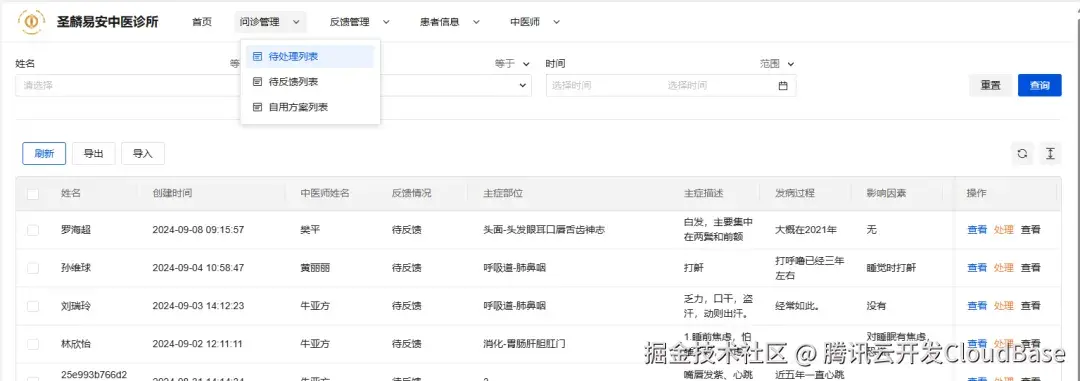Open the 范围 operator dropdown above the time field

(778, 64)
